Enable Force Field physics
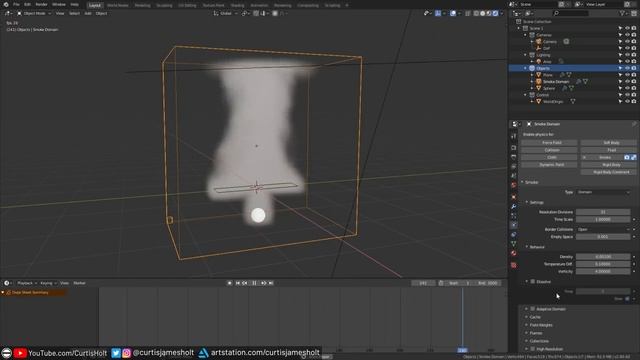Screen dimensions: 640x360 [x=549, y=143]
